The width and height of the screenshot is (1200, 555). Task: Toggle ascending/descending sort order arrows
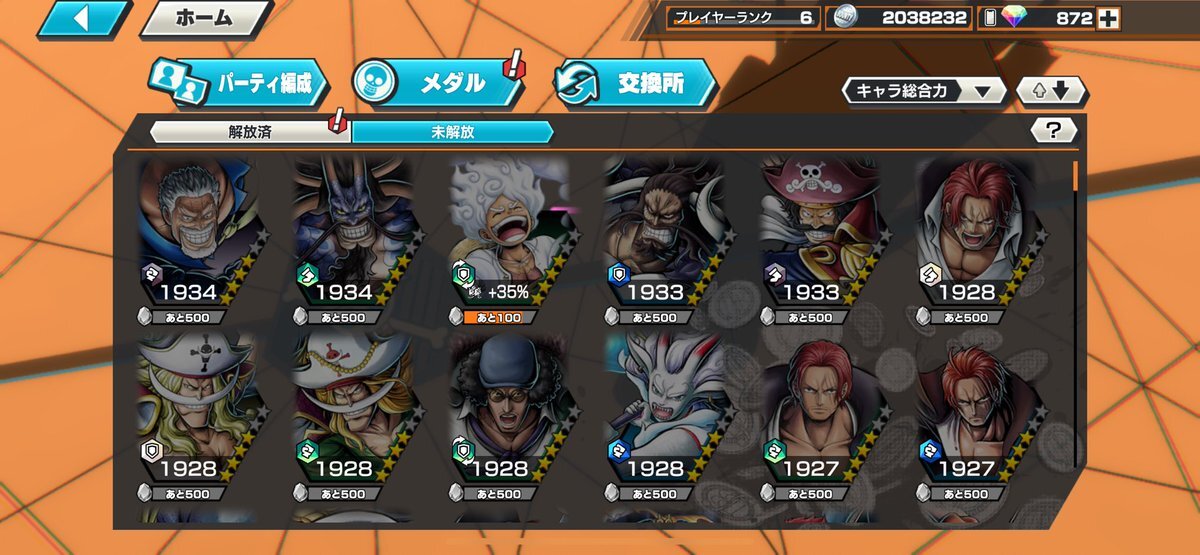[x=1051, y=91]
